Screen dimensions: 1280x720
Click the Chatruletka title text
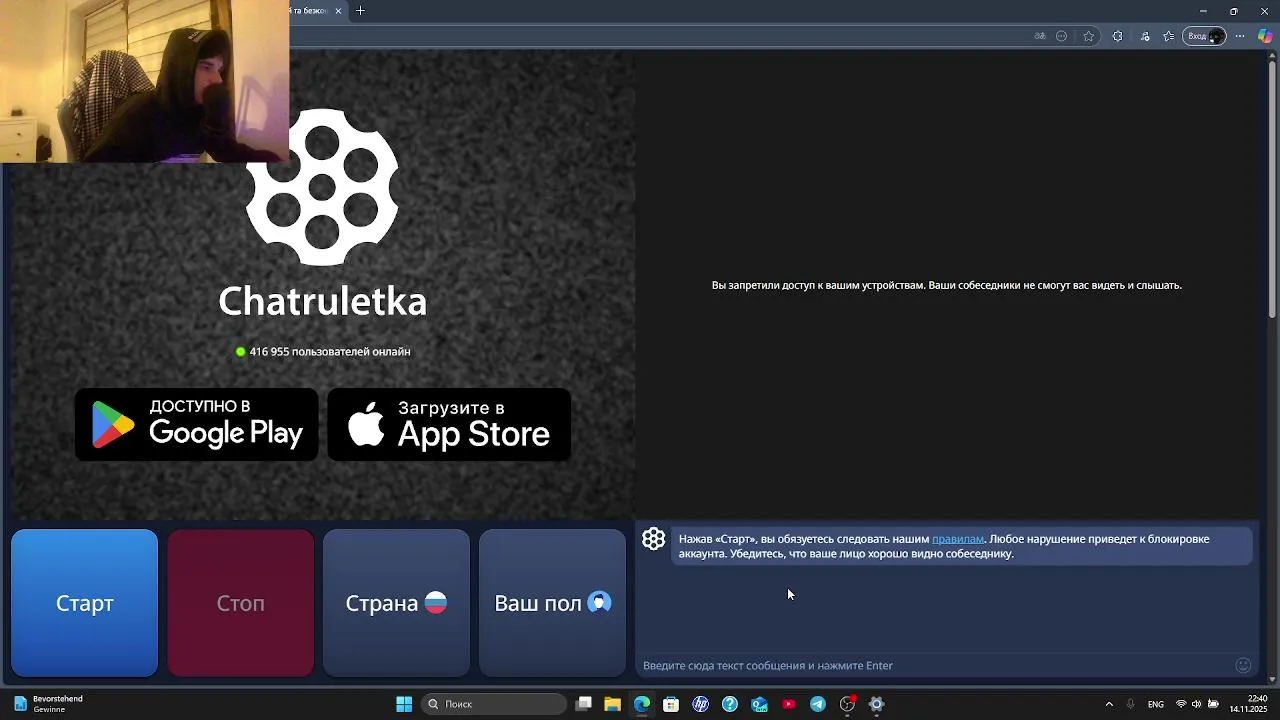coord(322,301)
